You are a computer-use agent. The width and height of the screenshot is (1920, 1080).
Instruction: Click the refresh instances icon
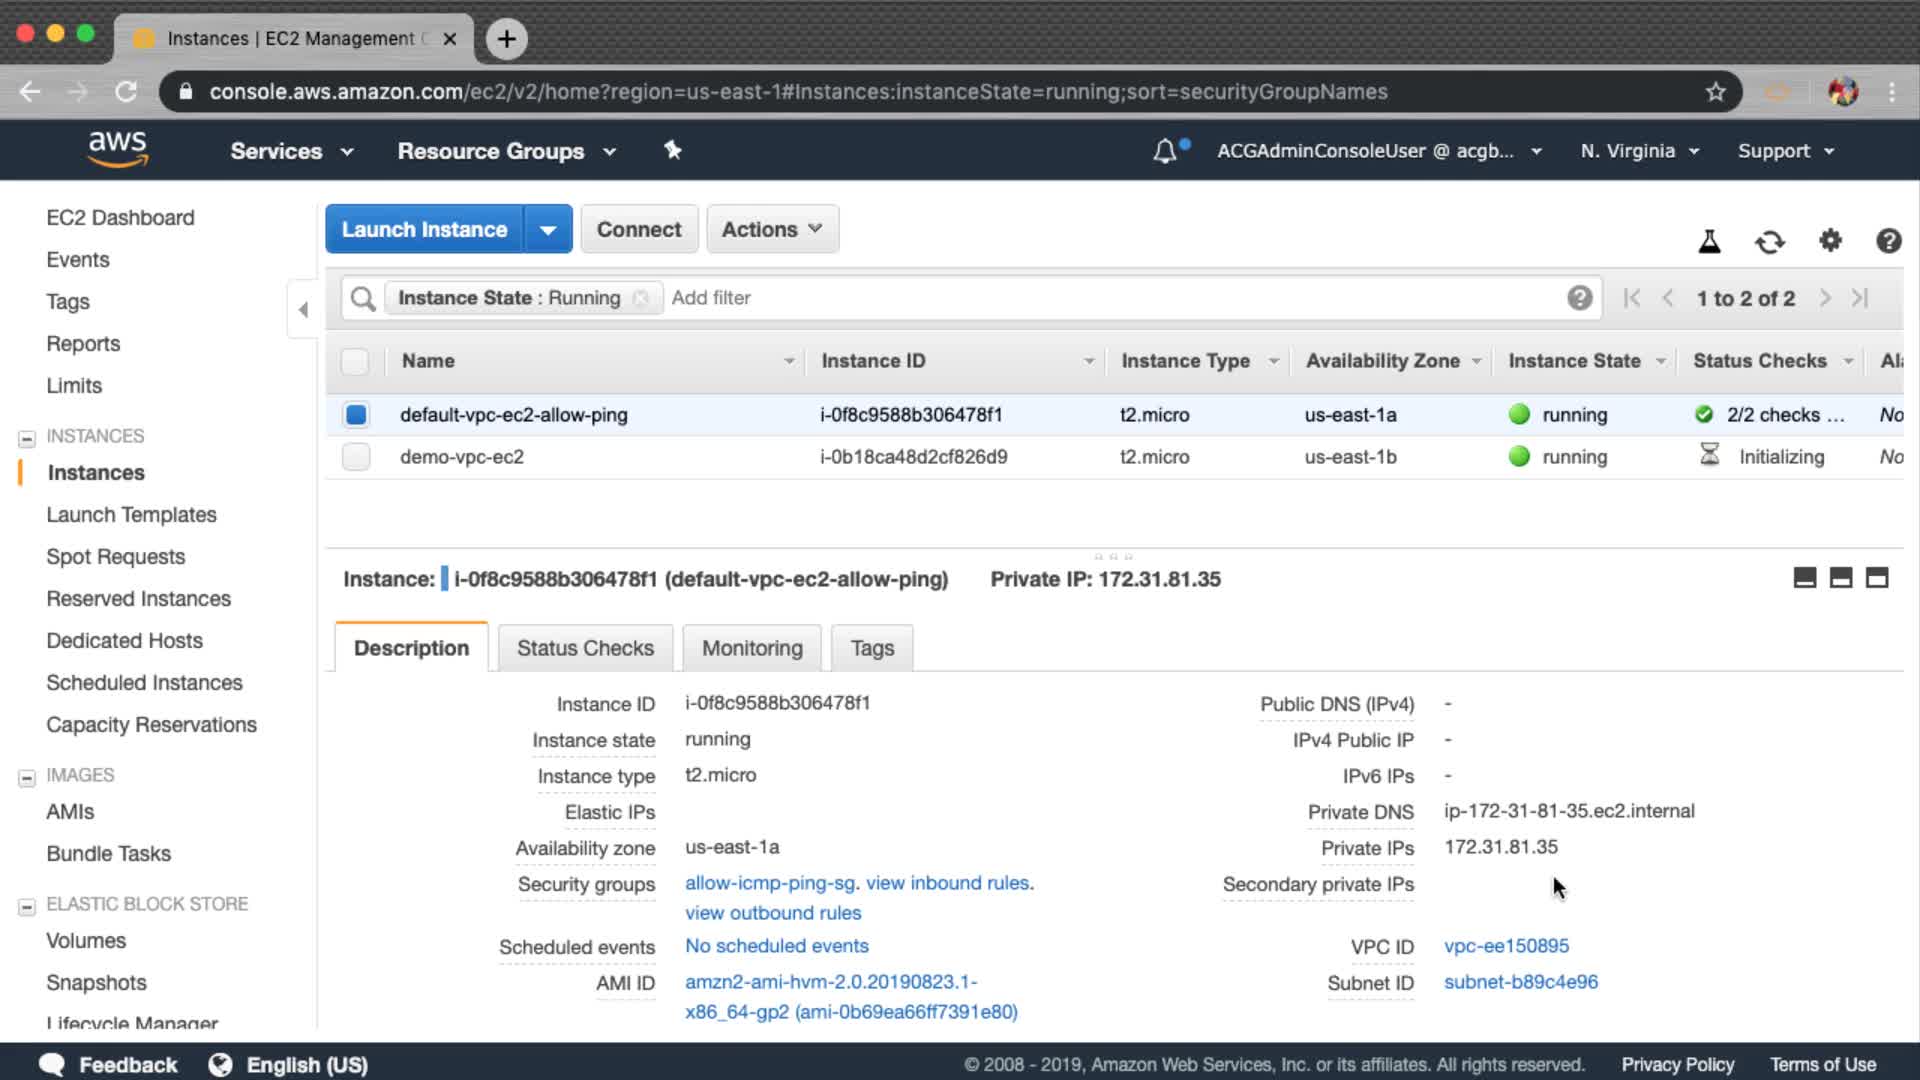click(1769, 241)
